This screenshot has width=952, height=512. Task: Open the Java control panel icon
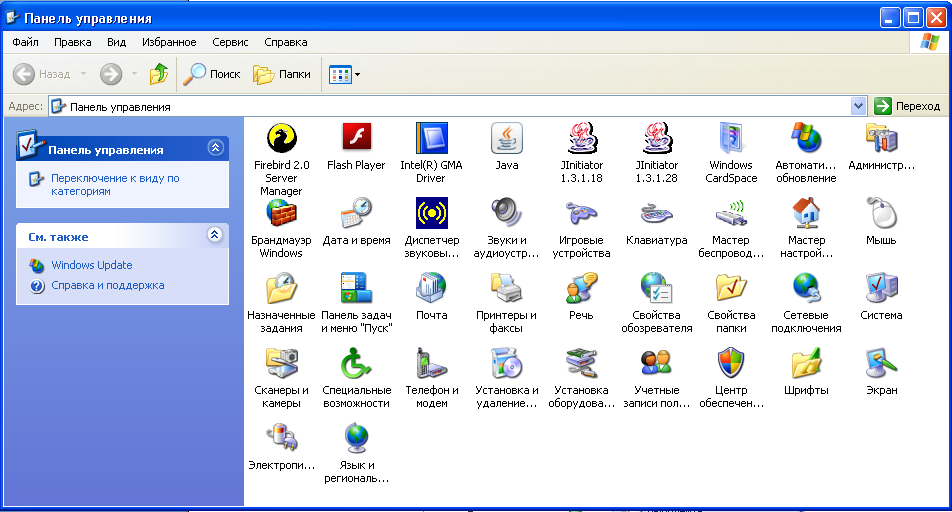pos(506,138)
